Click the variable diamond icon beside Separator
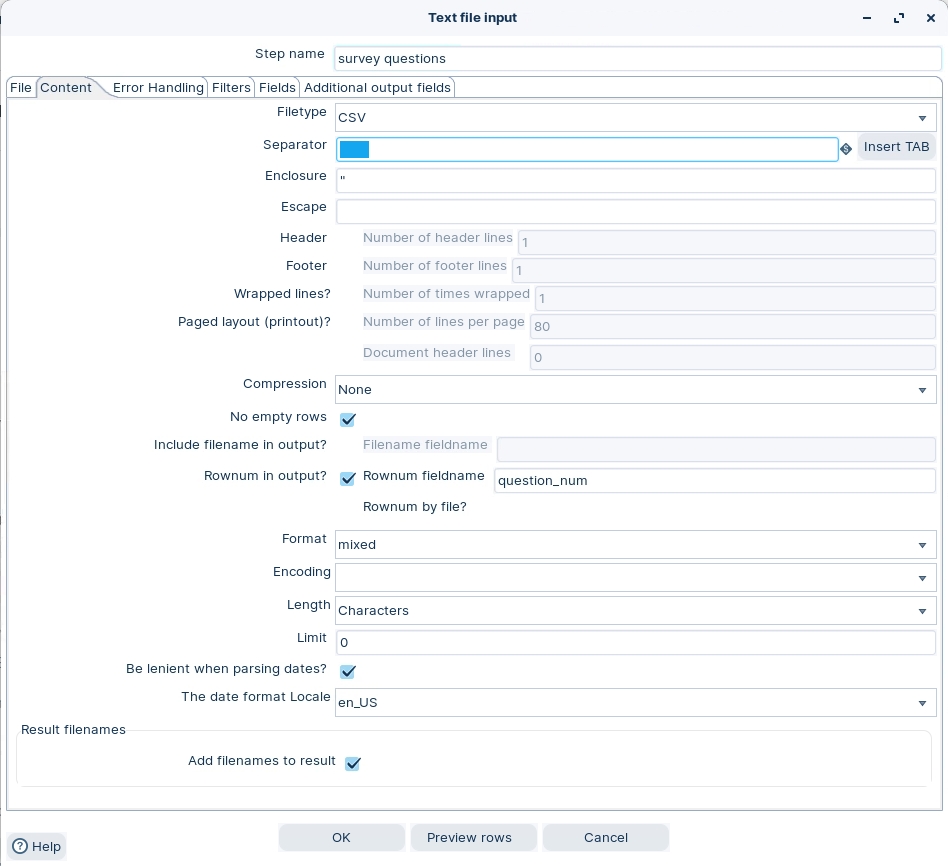 click(x=846, y=149)
